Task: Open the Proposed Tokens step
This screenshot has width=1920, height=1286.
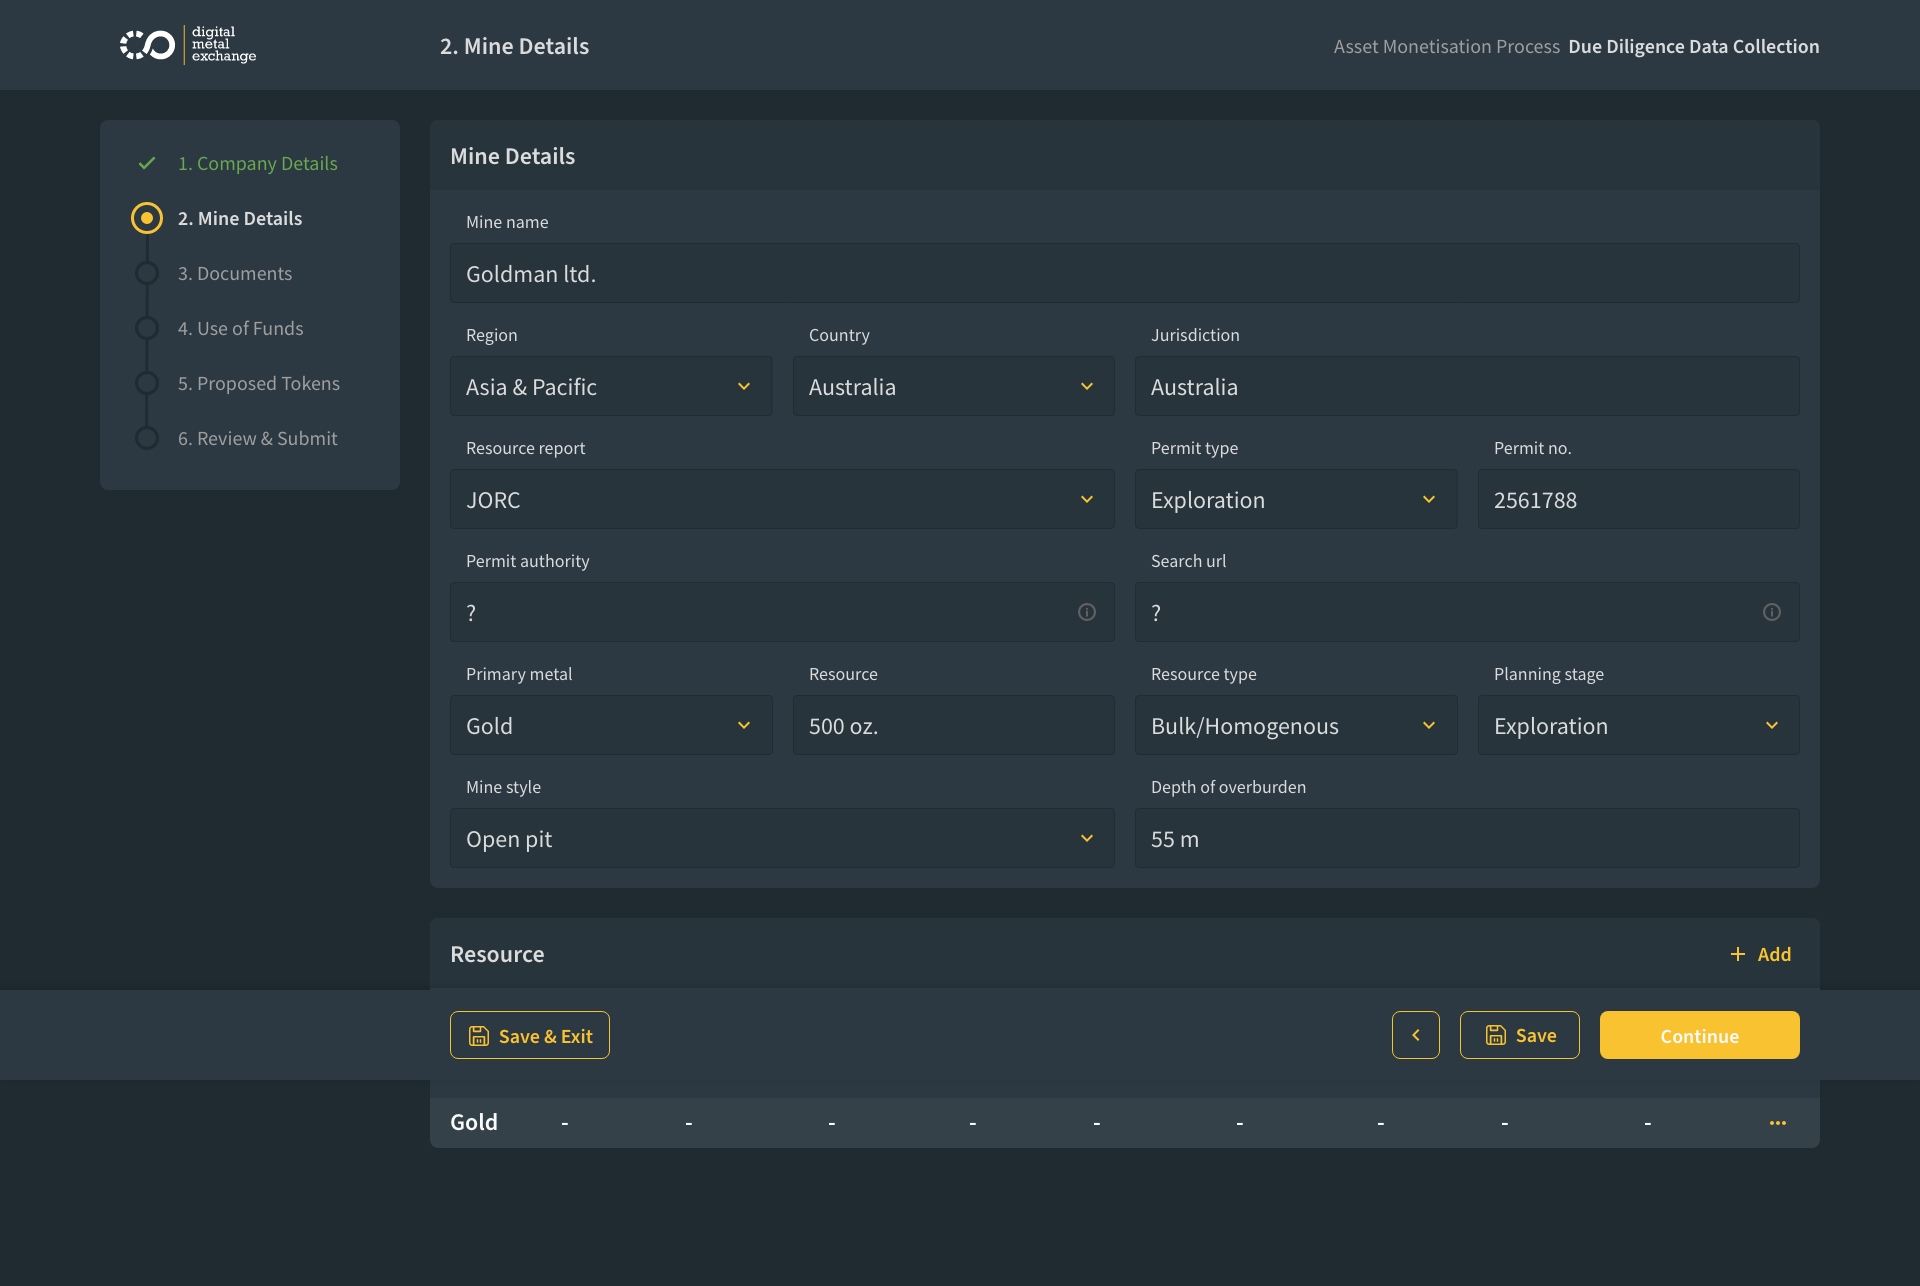Action: coord(258,383)
